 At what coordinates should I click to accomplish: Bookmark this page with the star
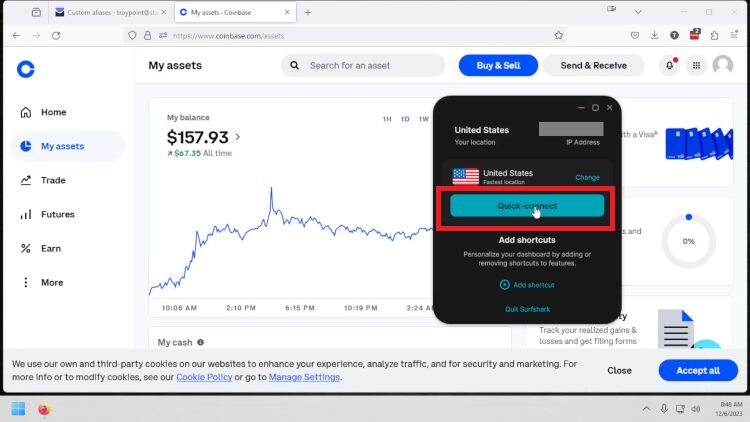point(558,35)
